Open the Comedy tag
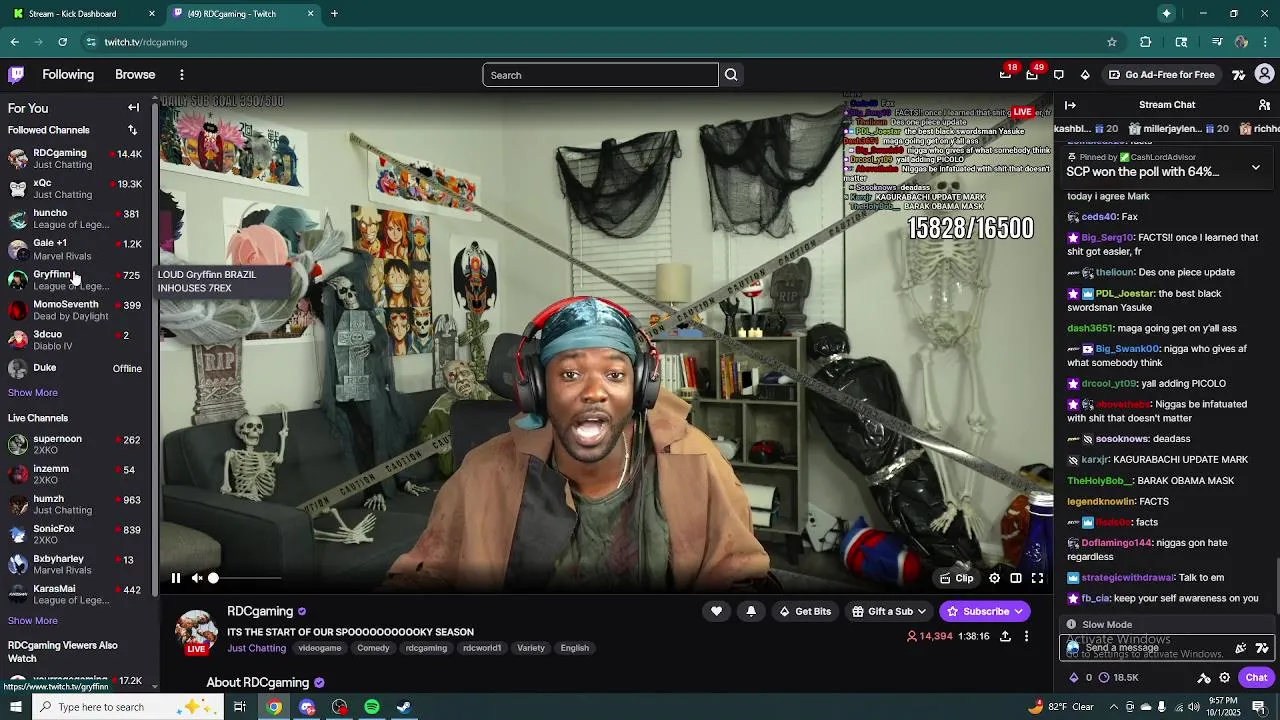1280x720 pixels. [373, 648]
